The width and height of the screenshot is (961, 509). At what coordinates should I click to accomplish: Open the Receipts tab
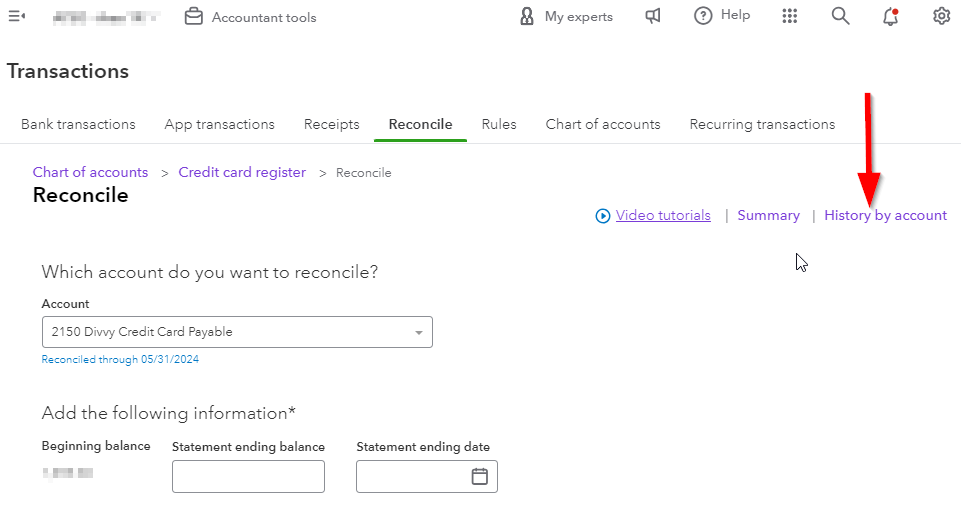[x=331, y=125]
